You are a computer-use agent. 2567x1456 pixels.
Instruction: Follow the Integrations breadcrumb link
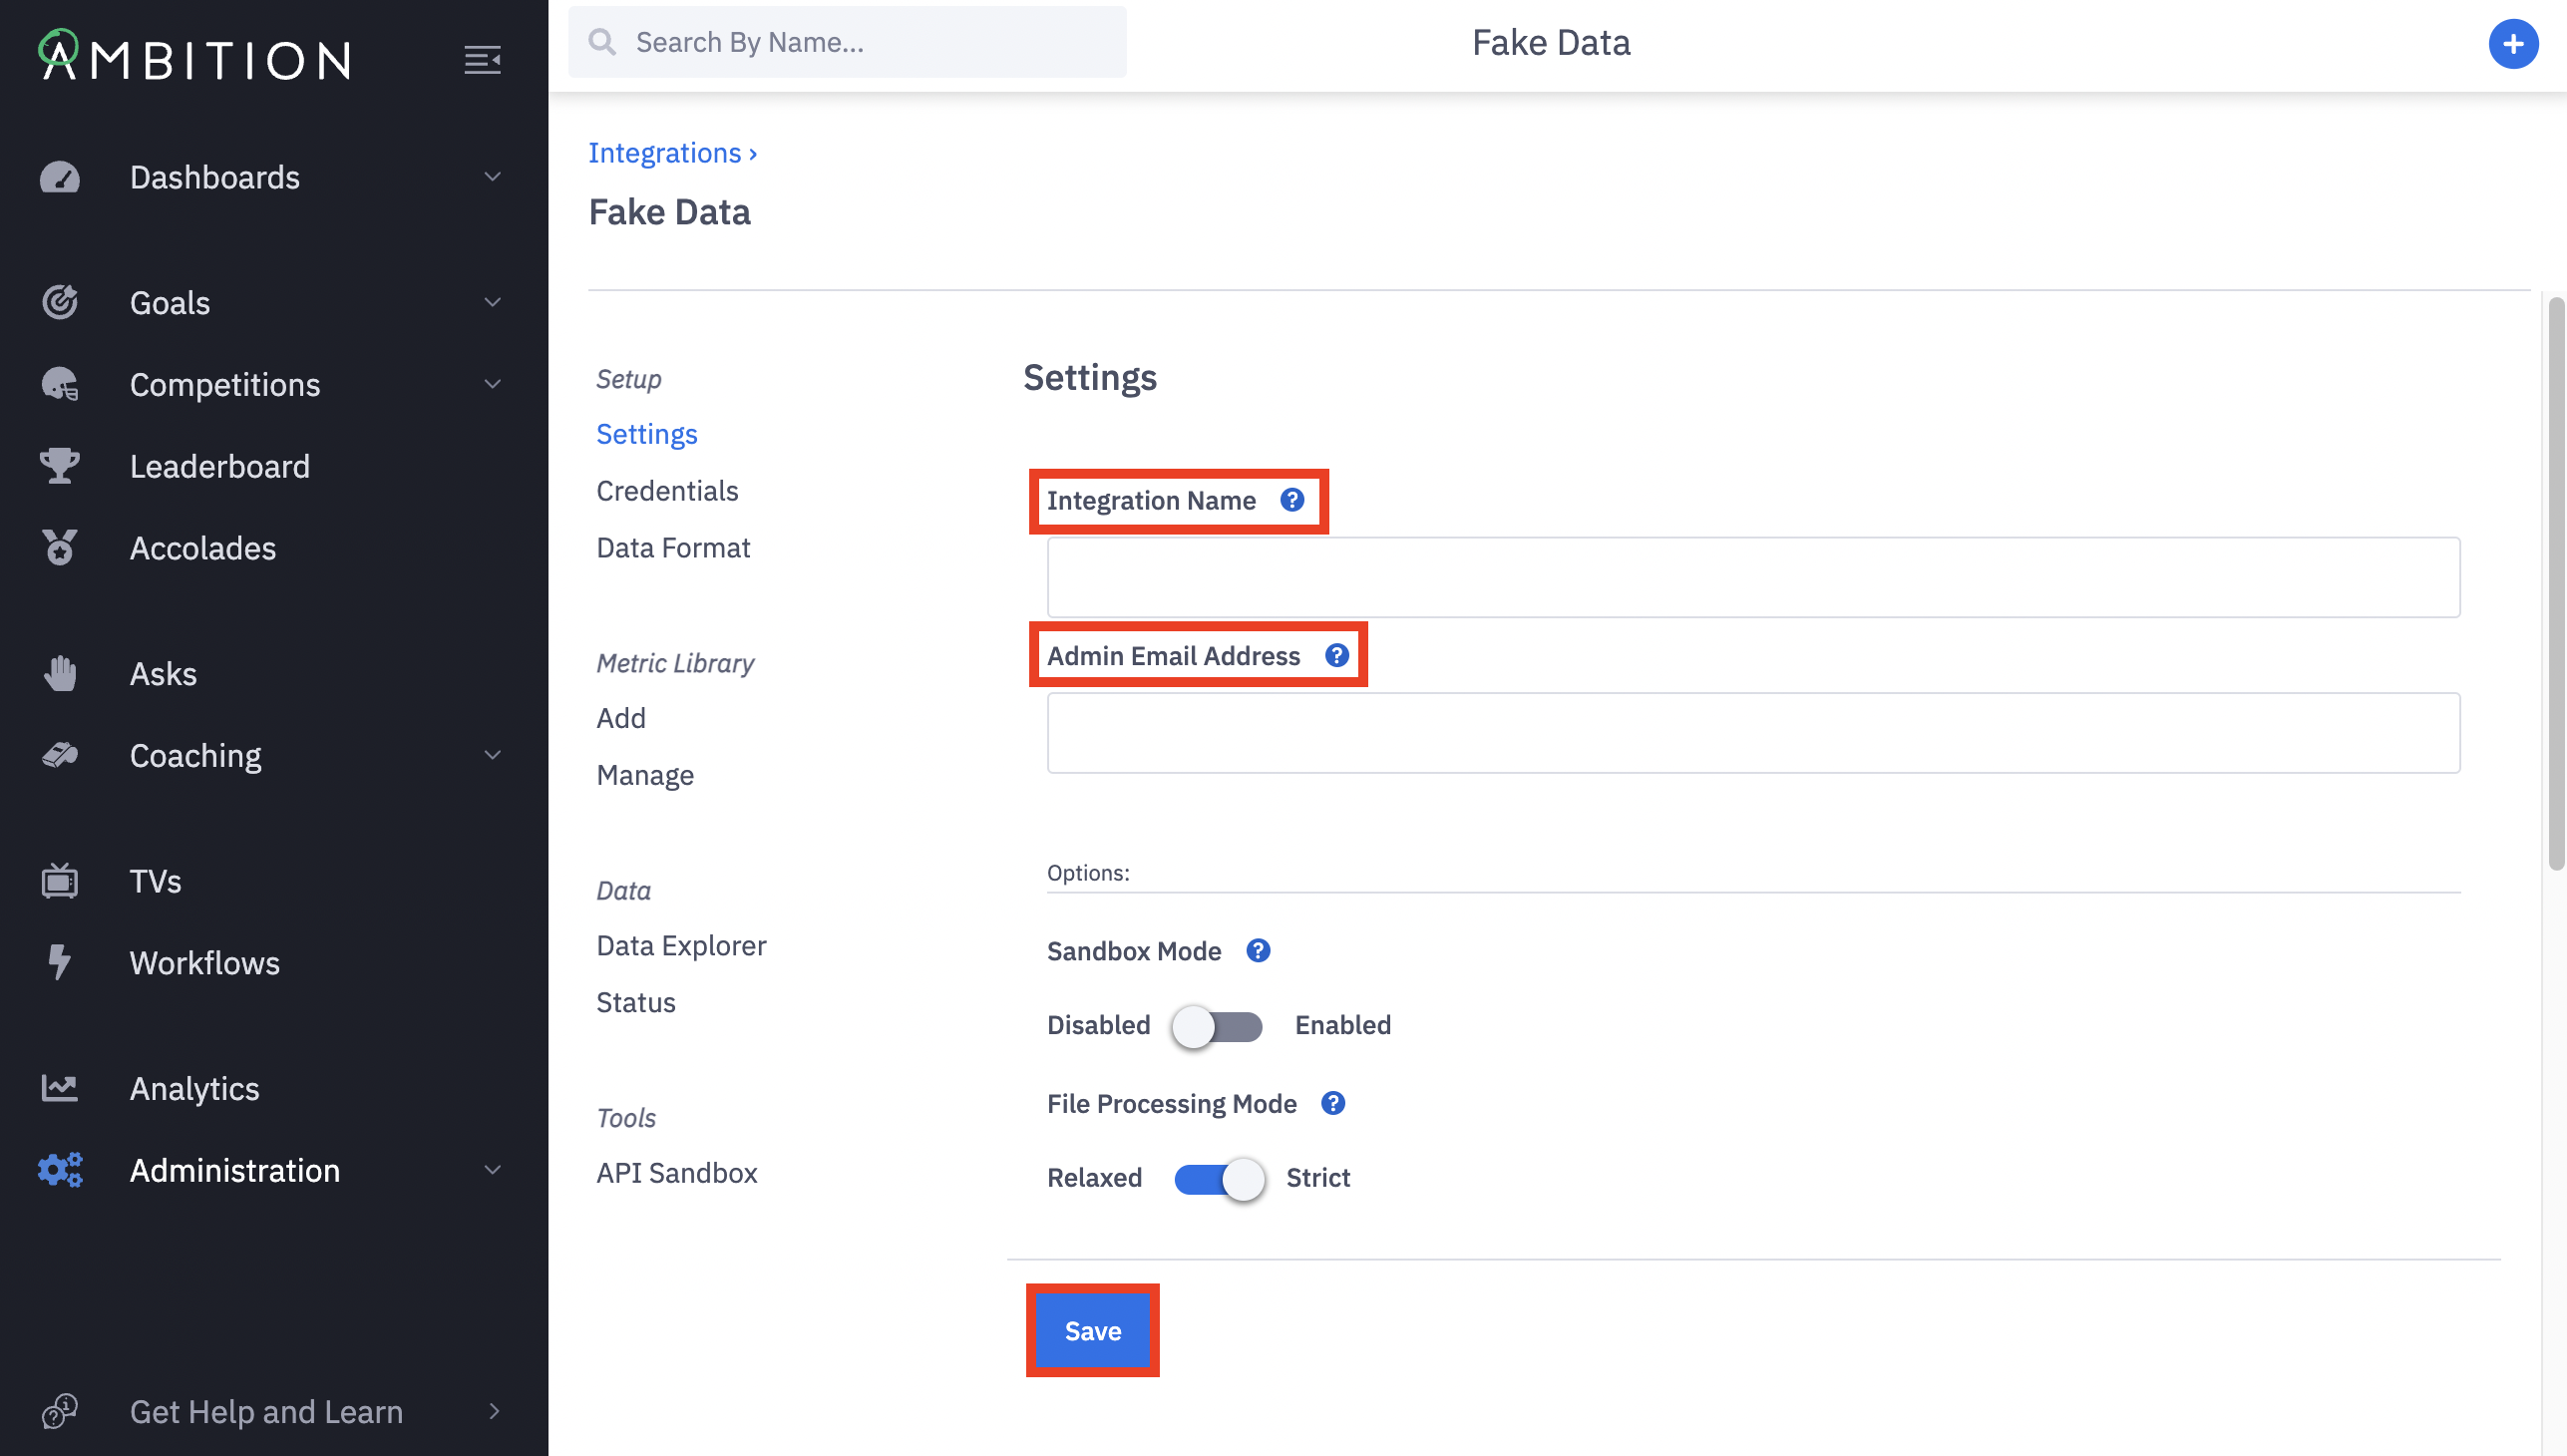pyautogui.click(x=664, y=153)
